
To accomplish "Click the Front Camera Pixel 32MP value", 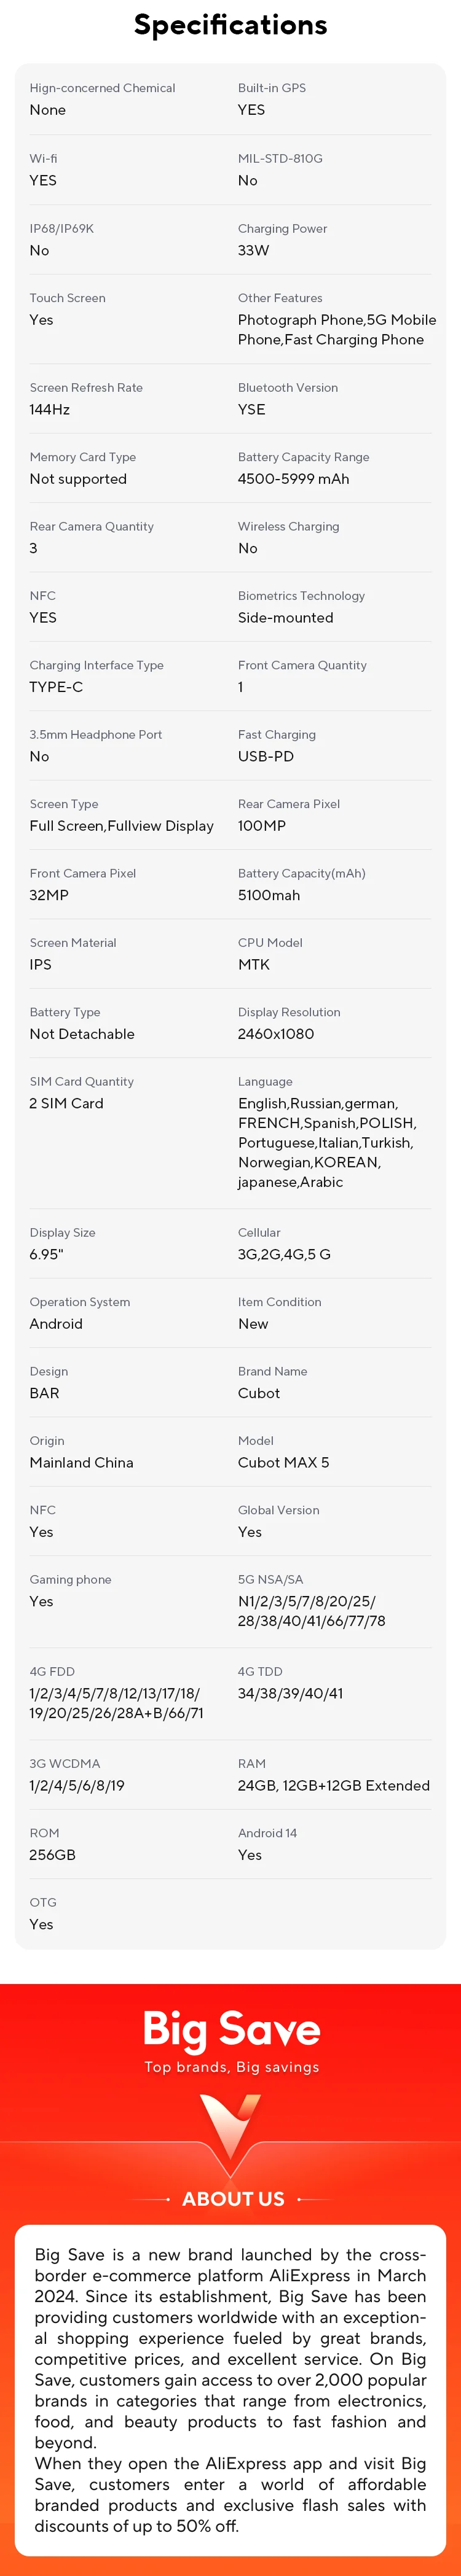I will point(49,895).
